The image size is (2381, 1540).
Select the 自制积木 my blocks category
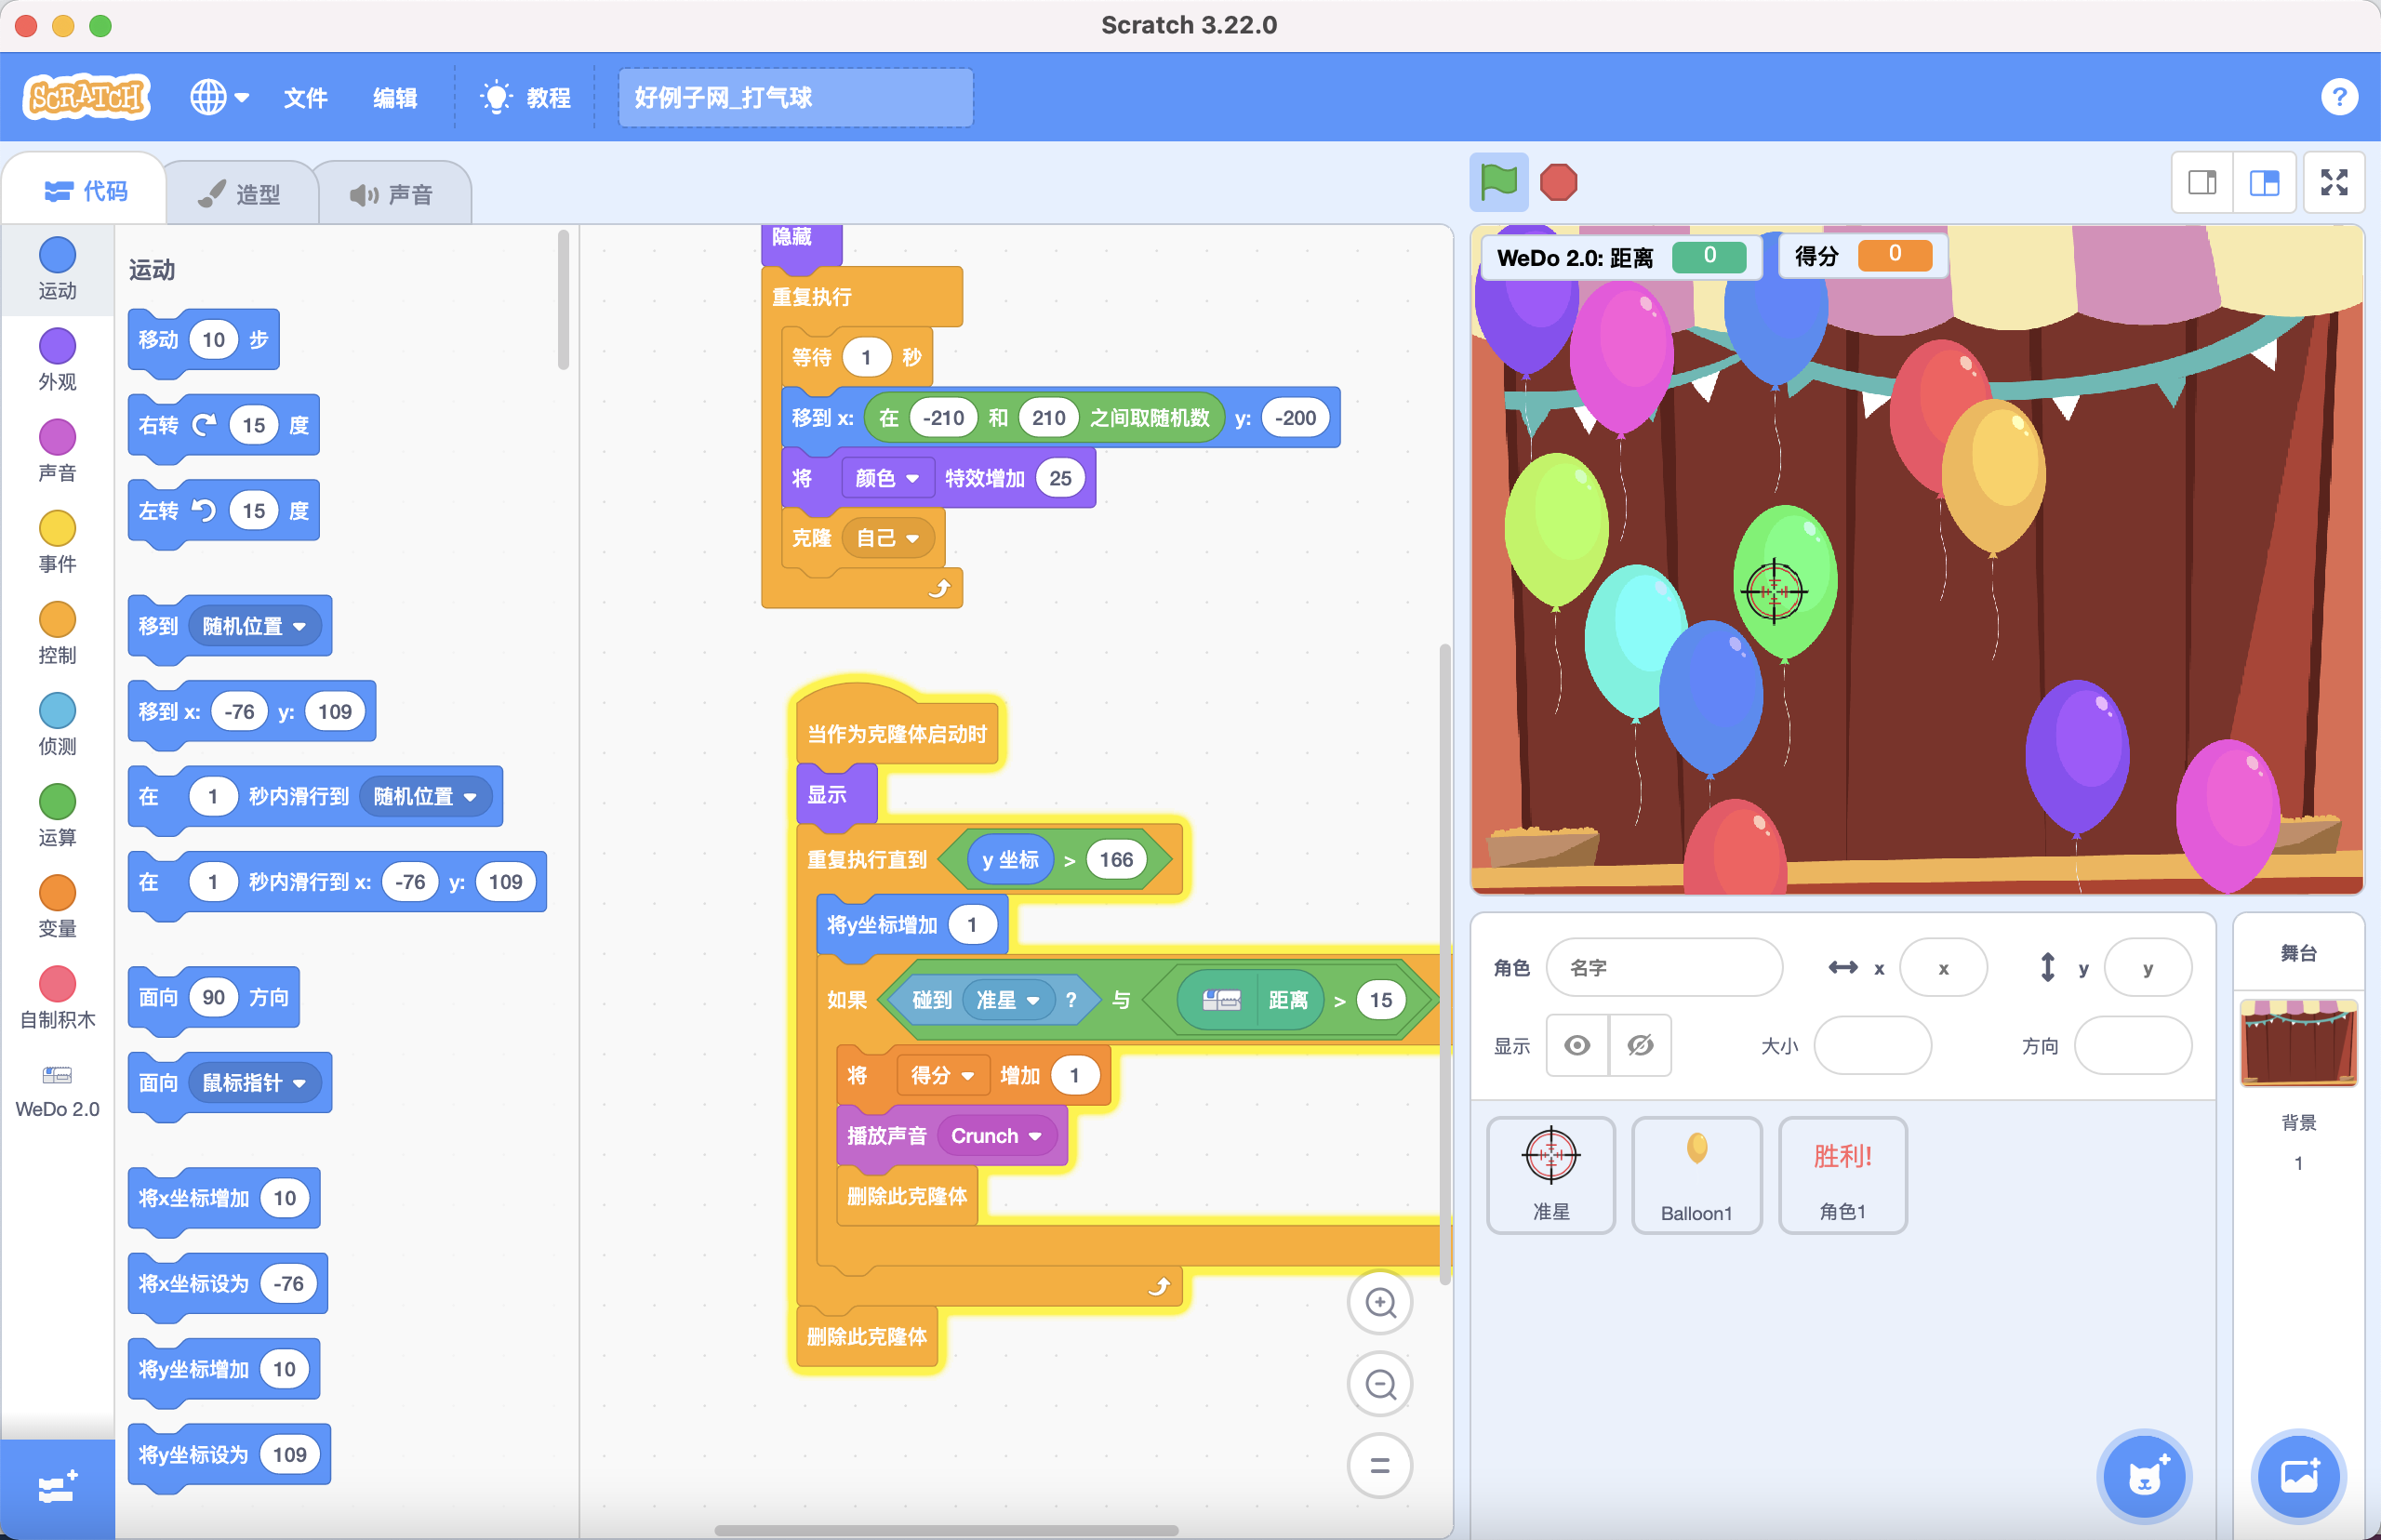57,997
